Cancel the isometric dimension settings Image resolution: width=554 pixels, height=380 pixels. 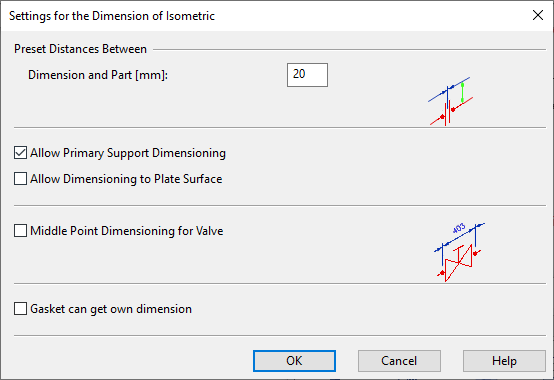(x=399, y=361)
